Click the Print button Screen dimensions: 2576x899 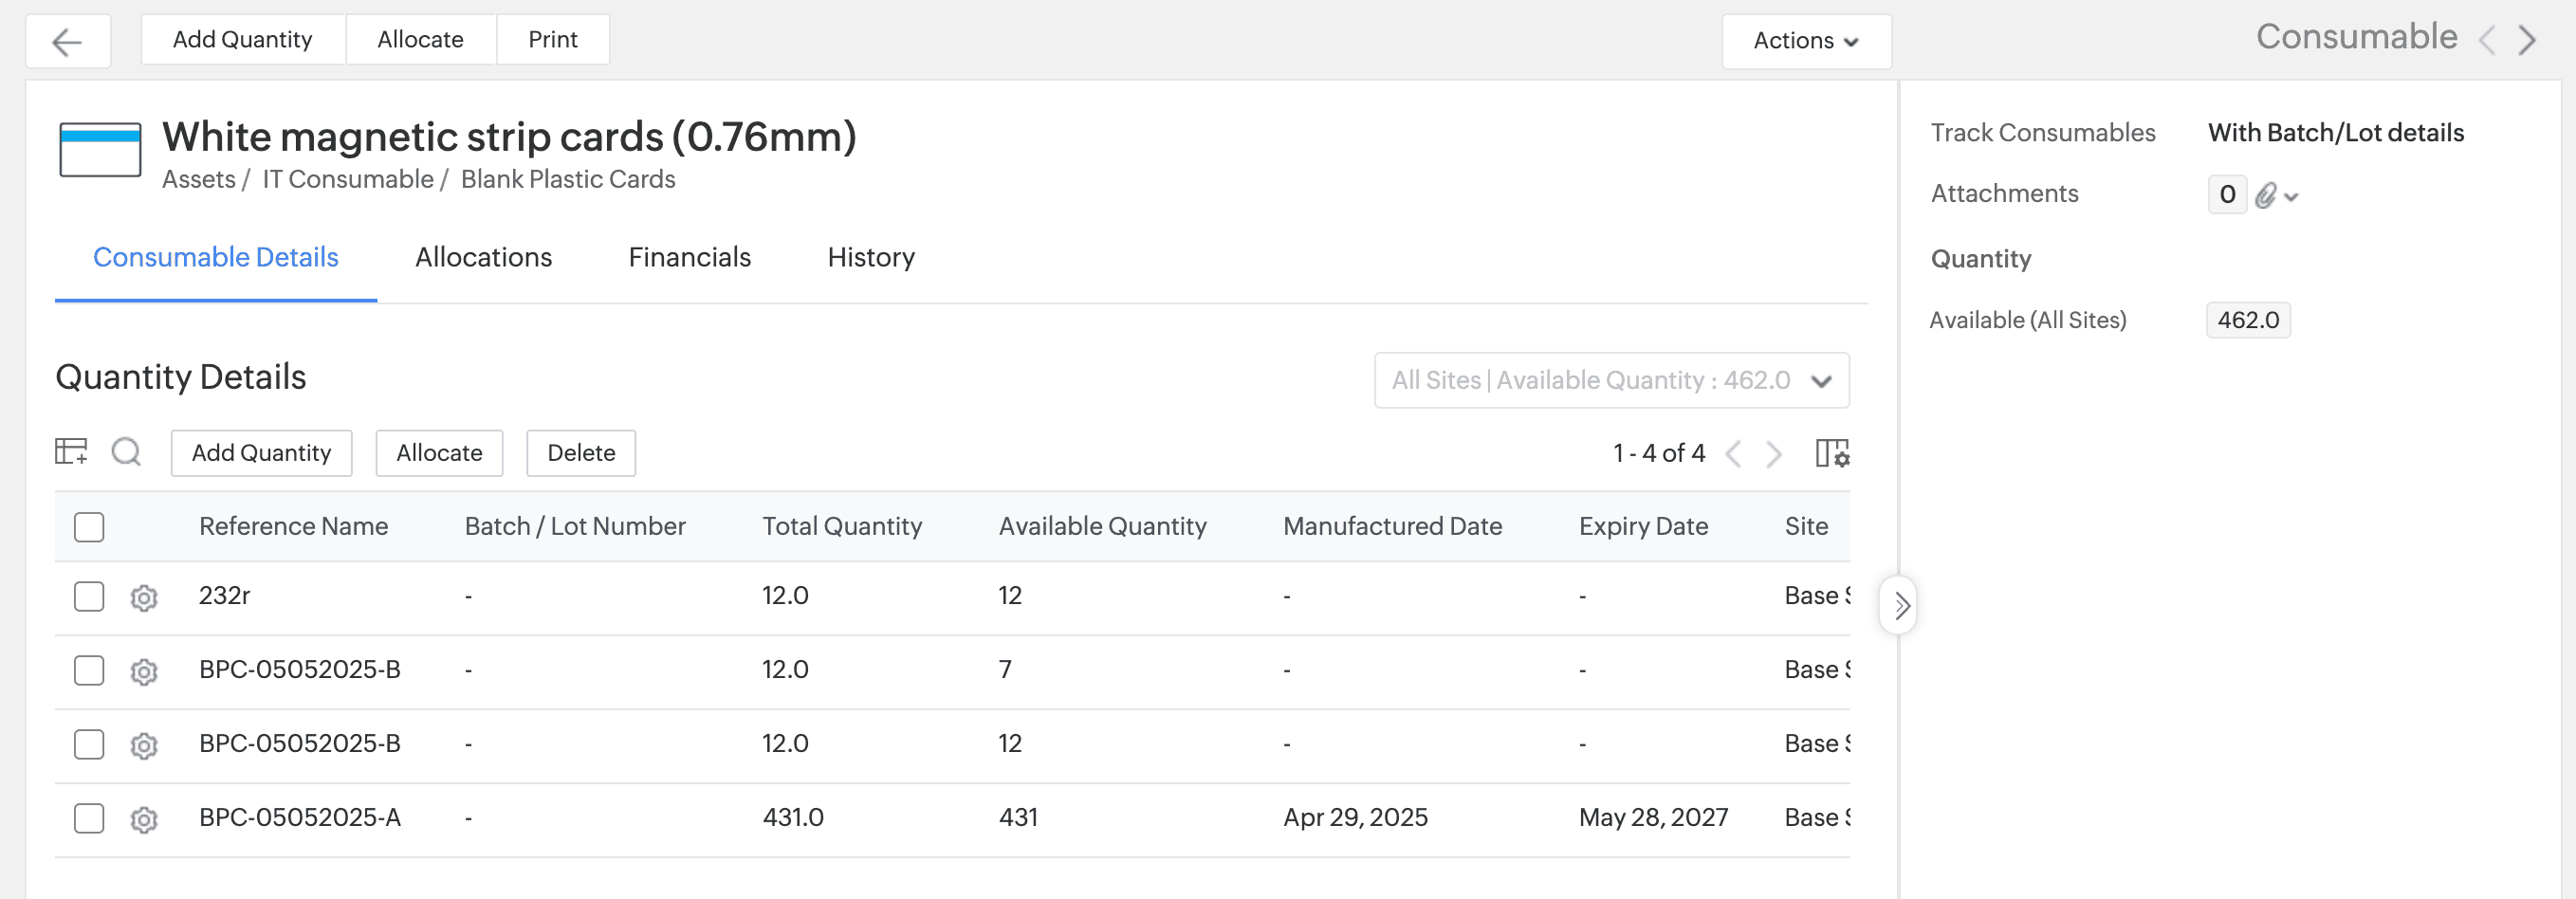(552, 40)
